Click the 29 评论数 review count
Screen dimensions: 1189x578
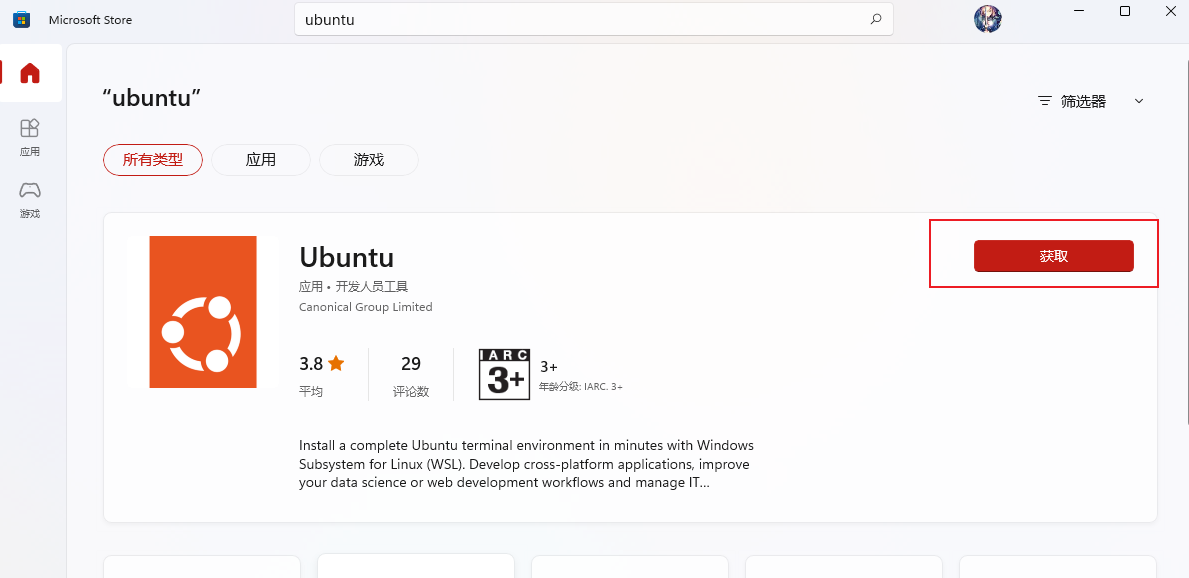click(411, 375)
